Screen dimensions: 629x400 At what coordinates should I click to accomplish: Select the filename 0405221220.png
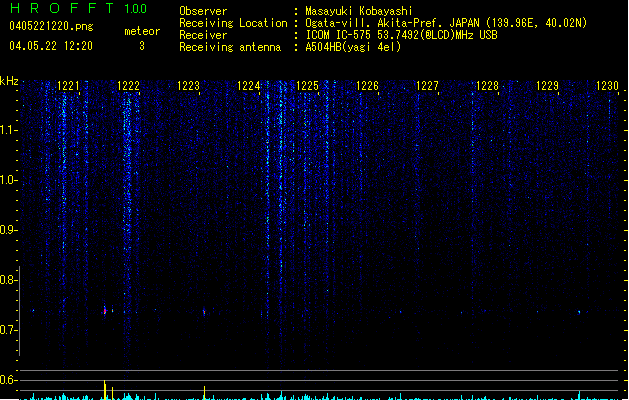point(51,26)
